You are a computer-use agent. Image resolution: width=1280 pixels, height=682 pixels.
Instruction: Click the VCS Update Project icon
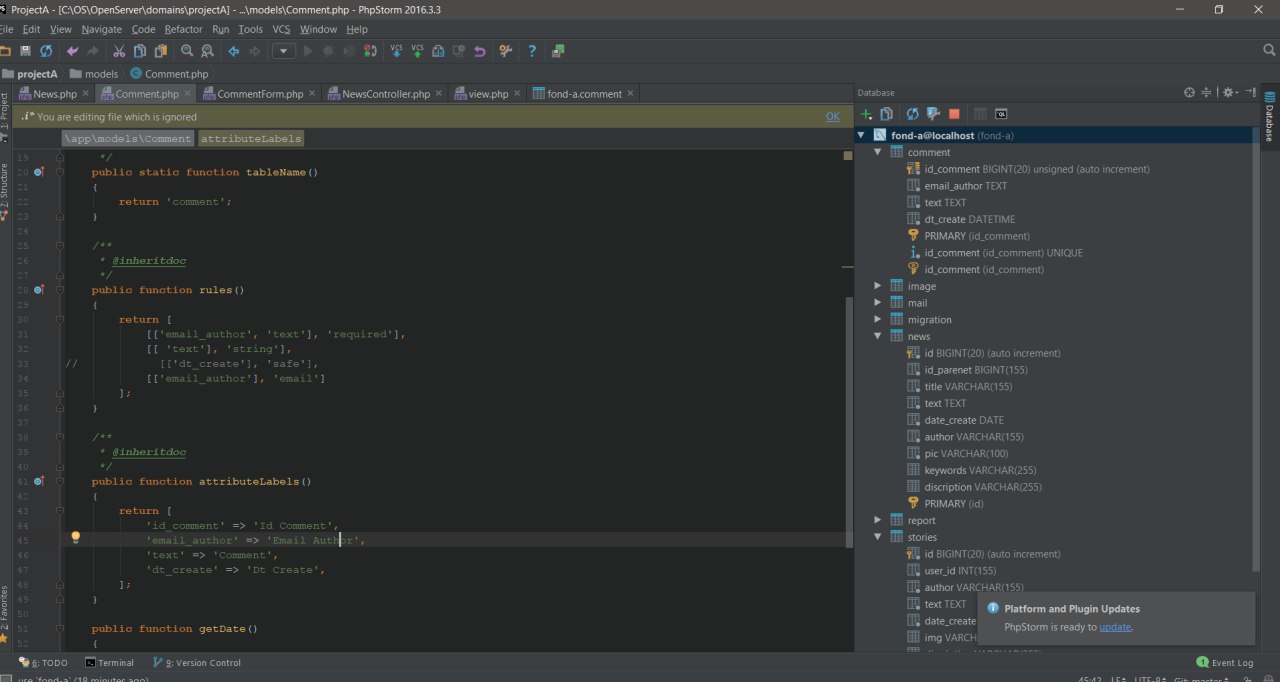click(x=397, y=51)
